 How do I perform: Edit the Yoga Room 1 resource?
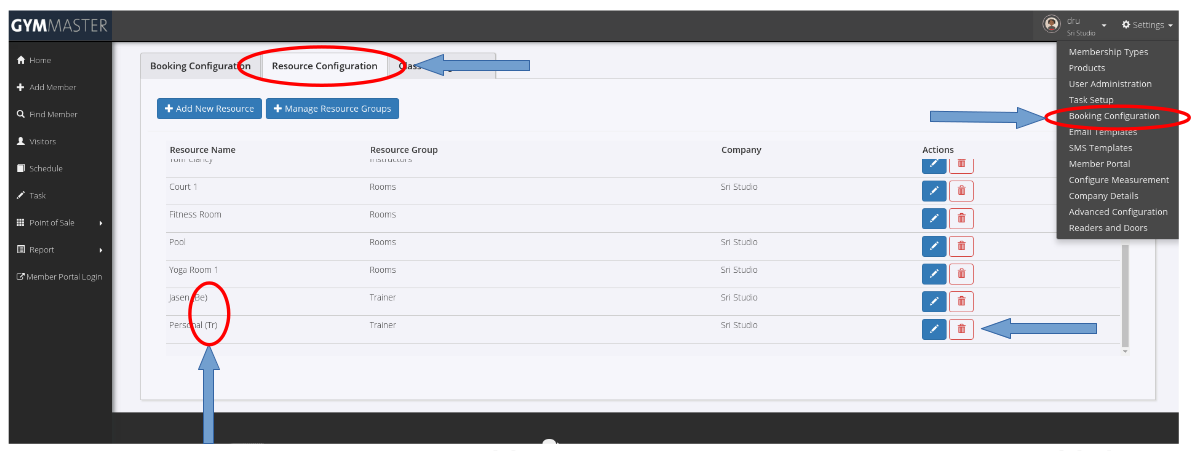934,273
